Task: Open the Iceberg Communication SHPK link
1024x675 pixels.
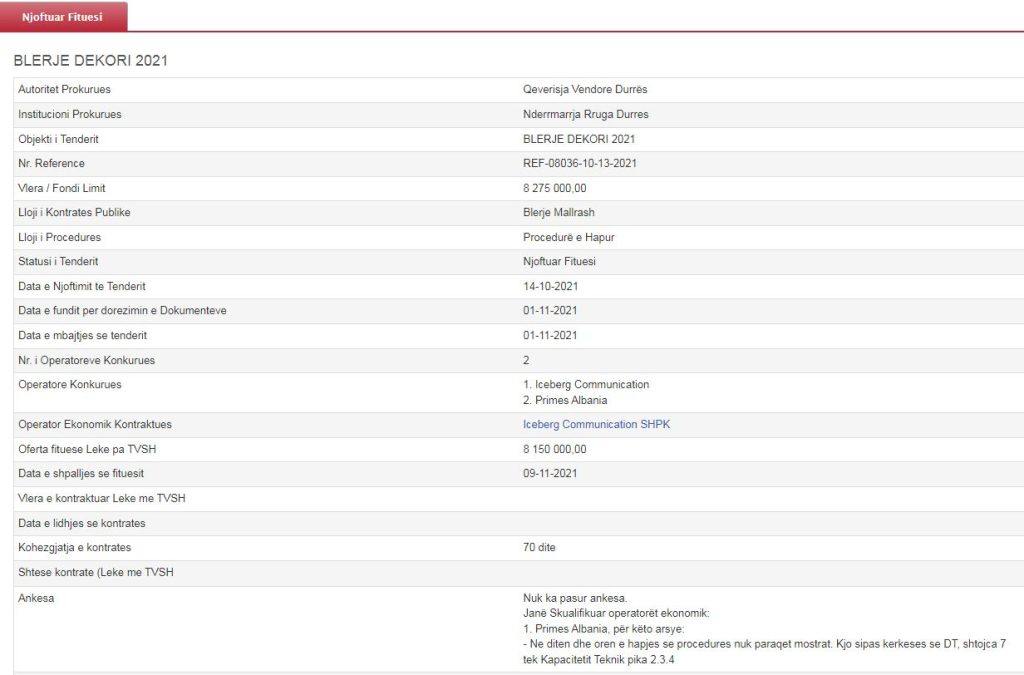Action: pyautogui.click(x=596, y=425)
